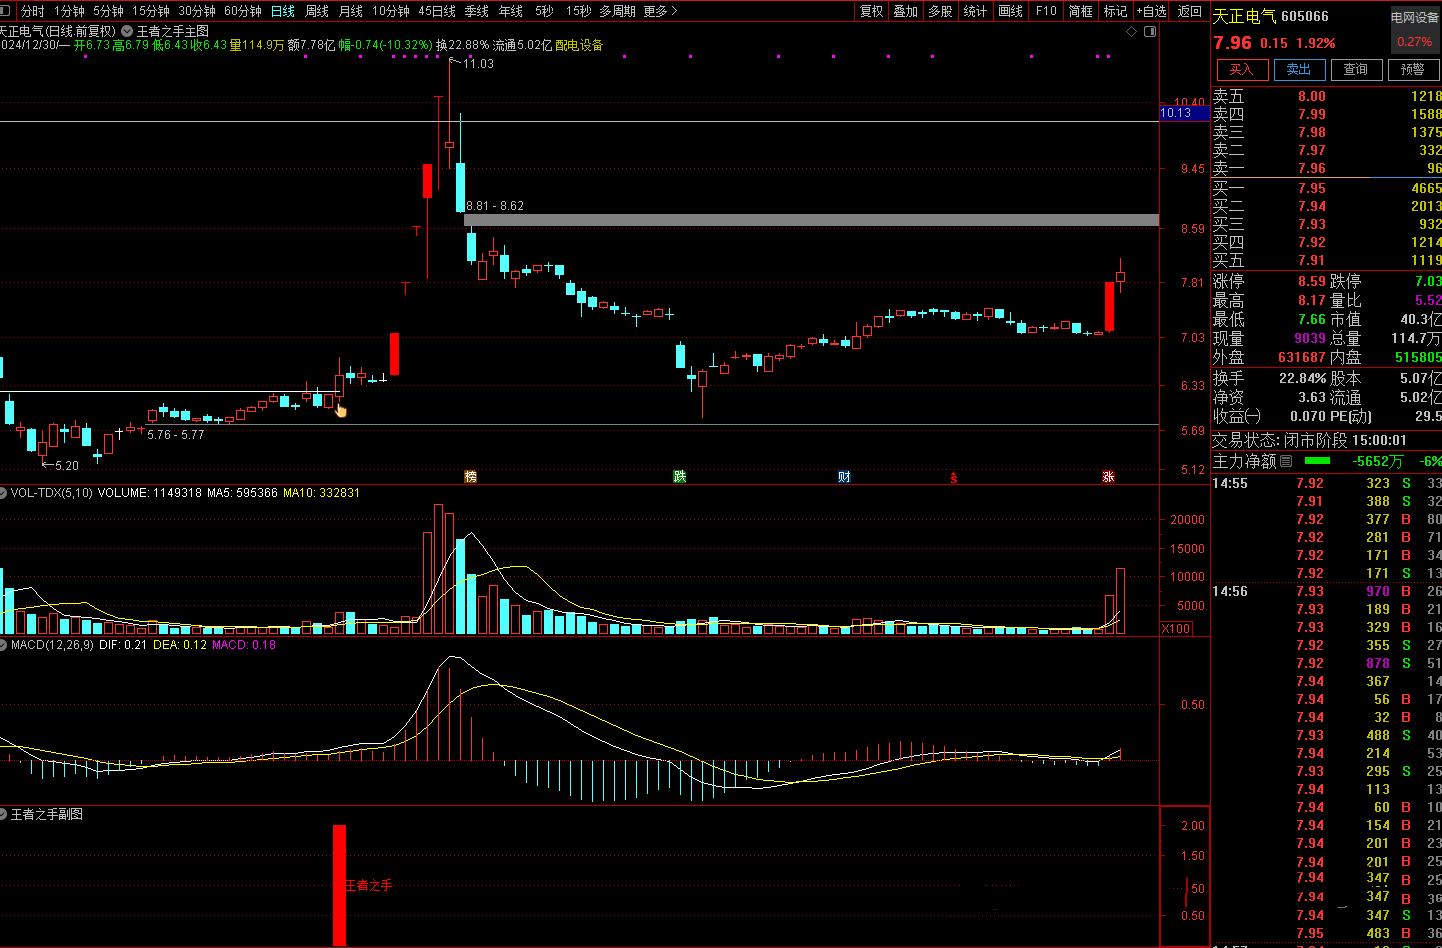Switch to the 周线 weekly chart tab
This screenshot has width=1442, height=948.
pyautogui.click(x=317, y=11)
